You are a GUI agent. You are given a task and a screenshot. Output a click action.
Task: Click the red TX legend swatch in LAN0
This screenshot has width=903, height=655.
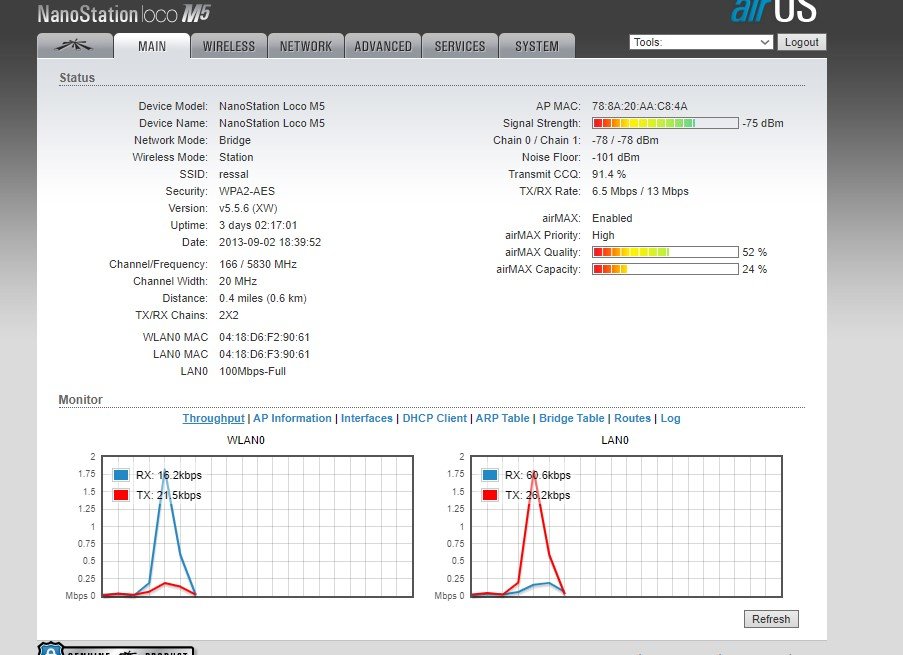(489, 495)
